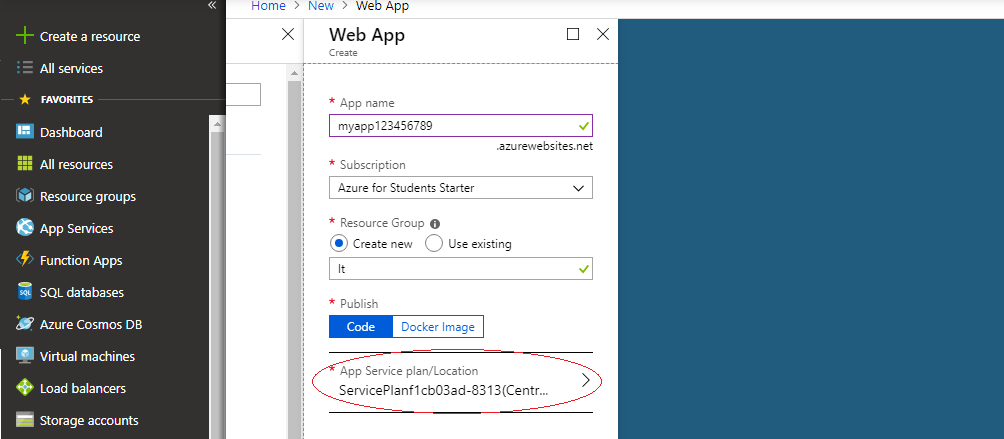Viewport: 1004px width, 439px height.
Task: Click the App name input field
Action: (x=461, y=126)
